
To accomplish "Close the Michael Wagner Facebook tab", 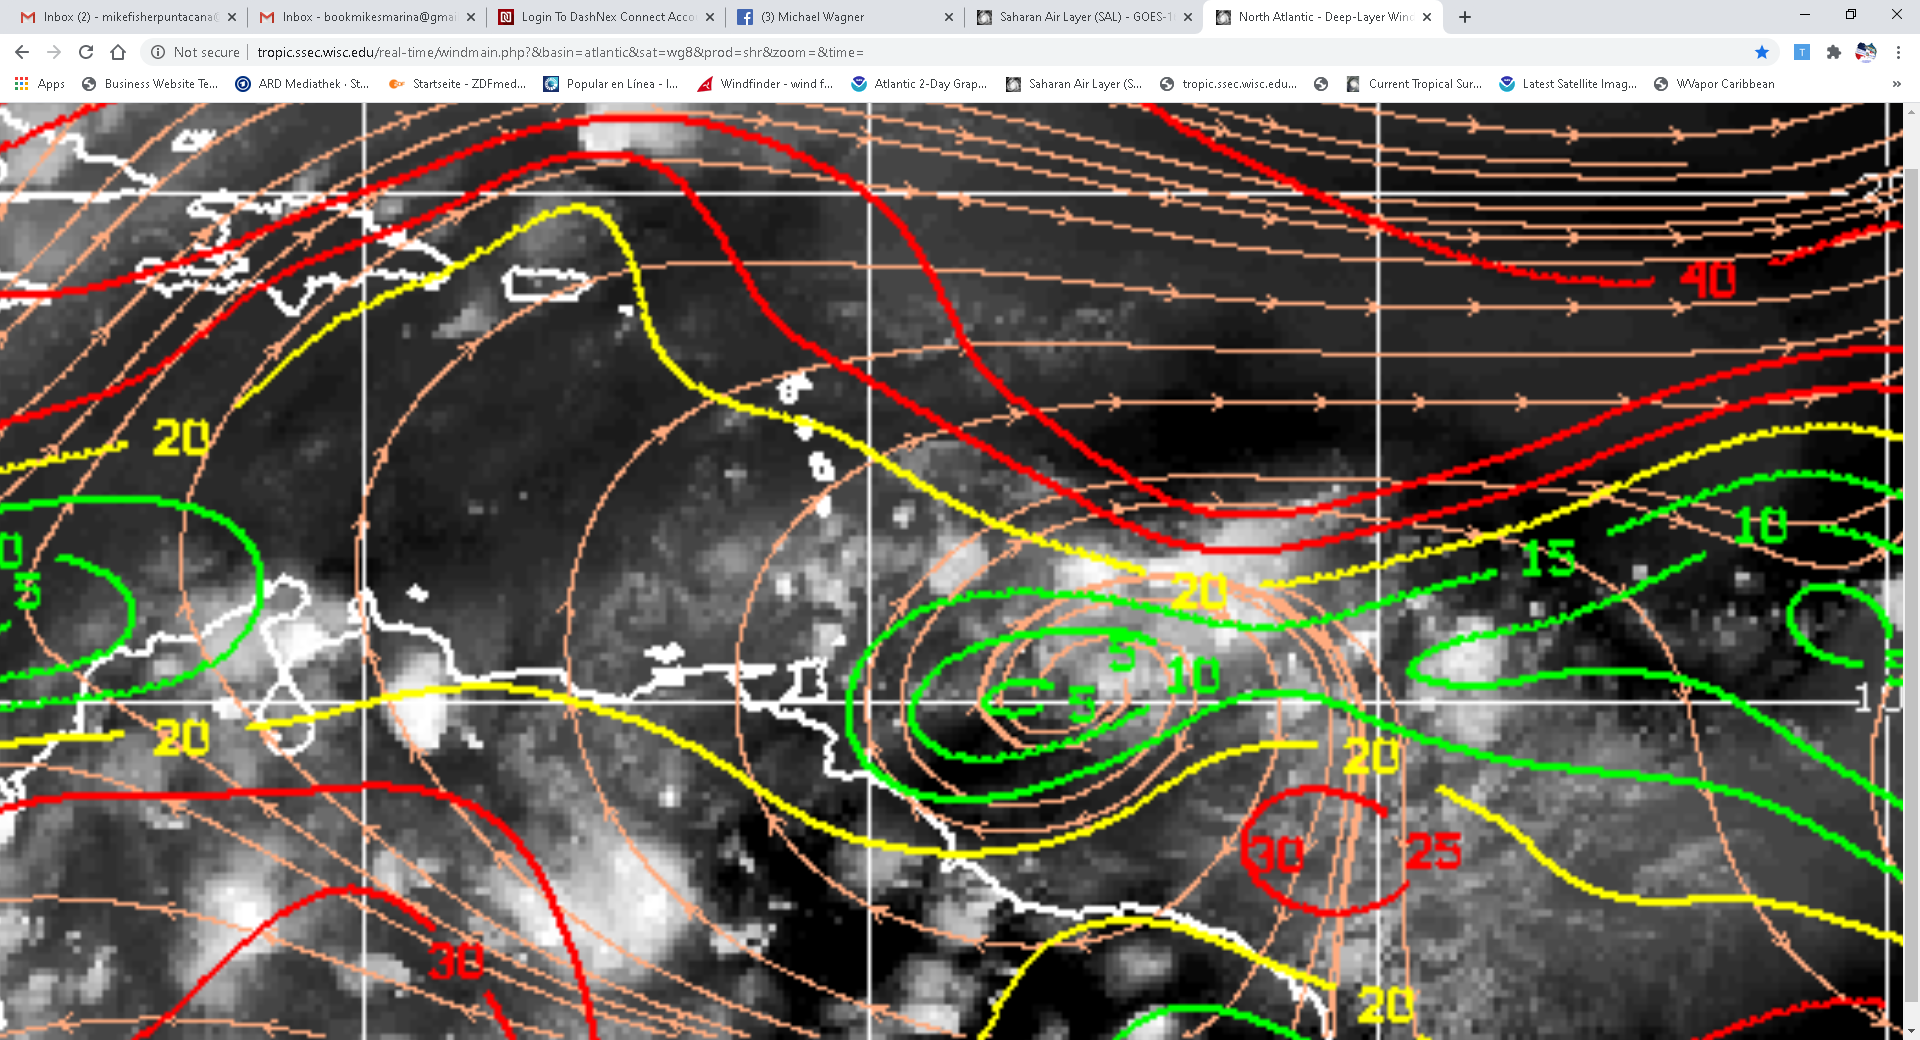I will pos(949,17).
